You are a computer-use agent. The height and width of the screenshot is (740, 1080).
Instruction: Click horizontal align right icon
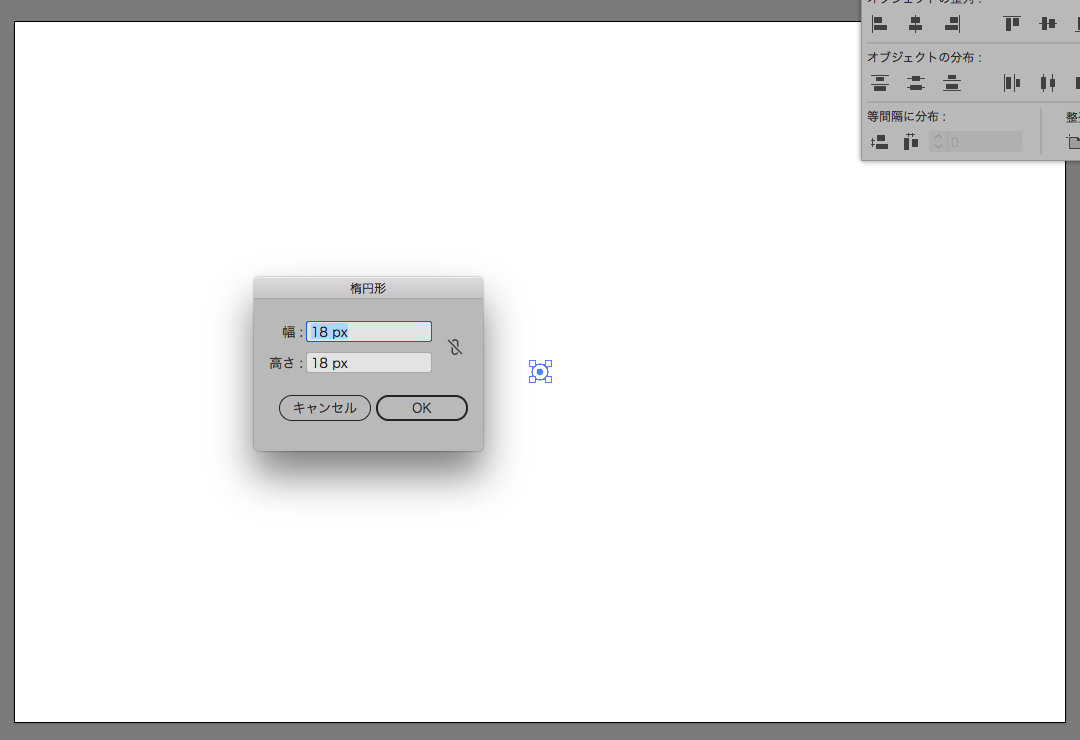952,24
